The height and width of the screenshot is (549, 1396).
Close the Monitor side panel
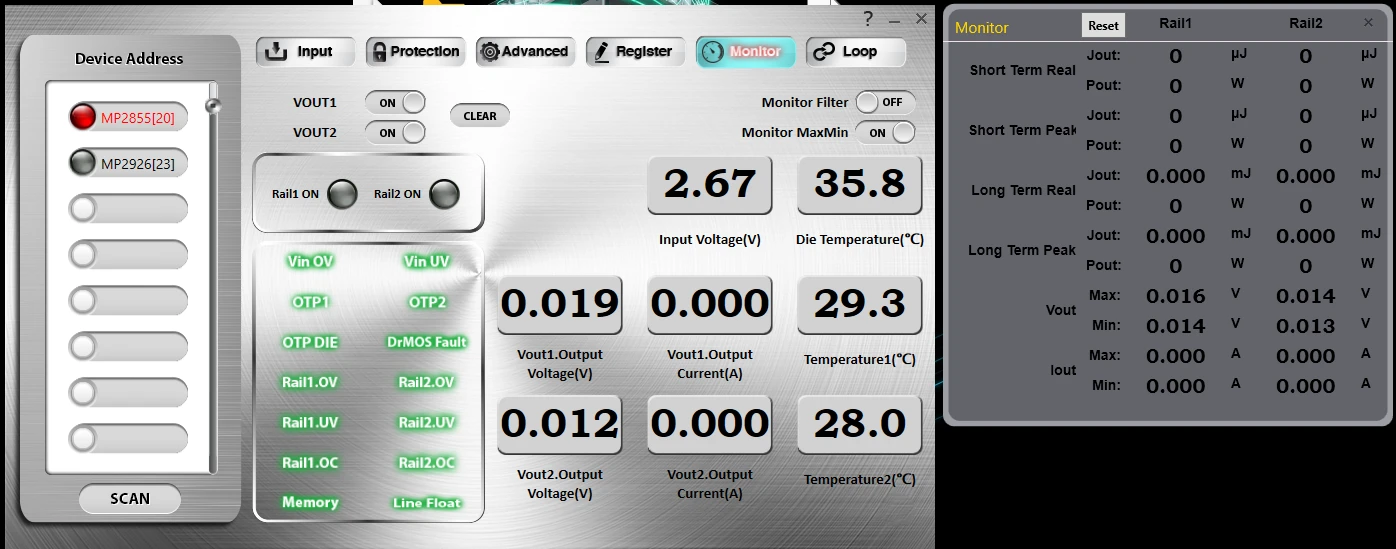coord(1368,22)
